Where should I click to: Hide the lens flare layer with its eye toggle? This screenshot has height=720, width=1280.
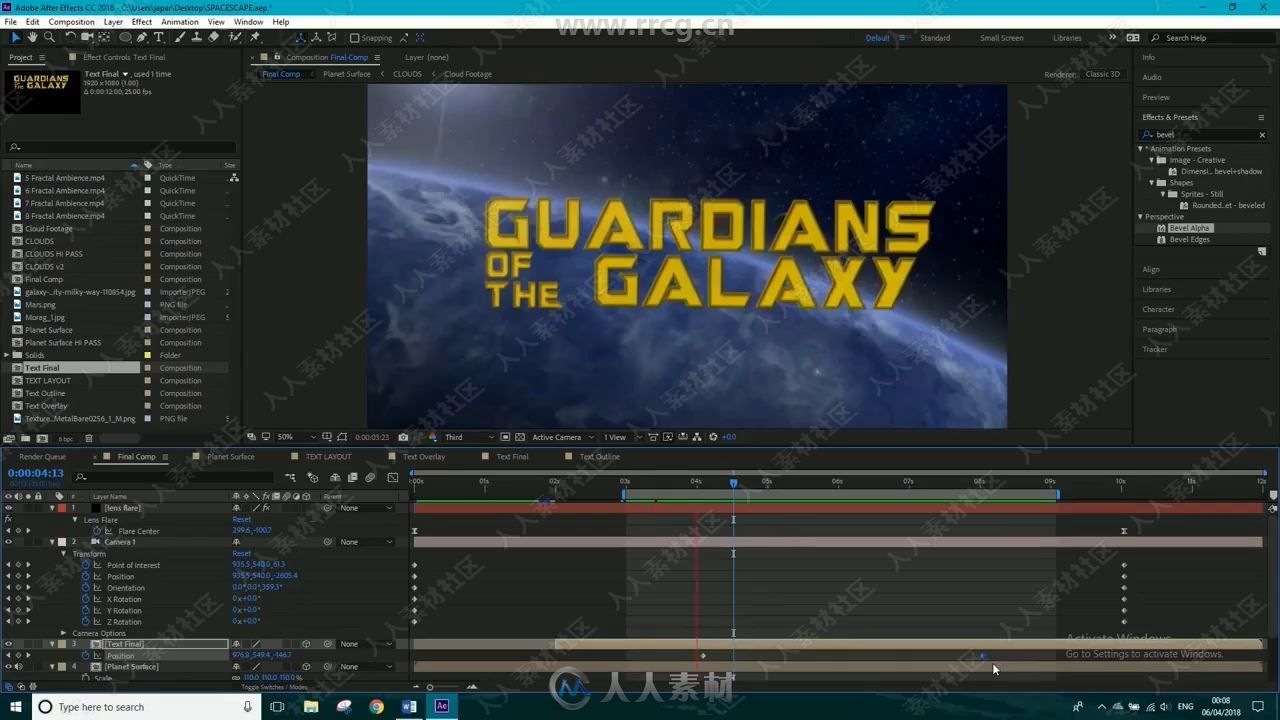coord(8,508)
